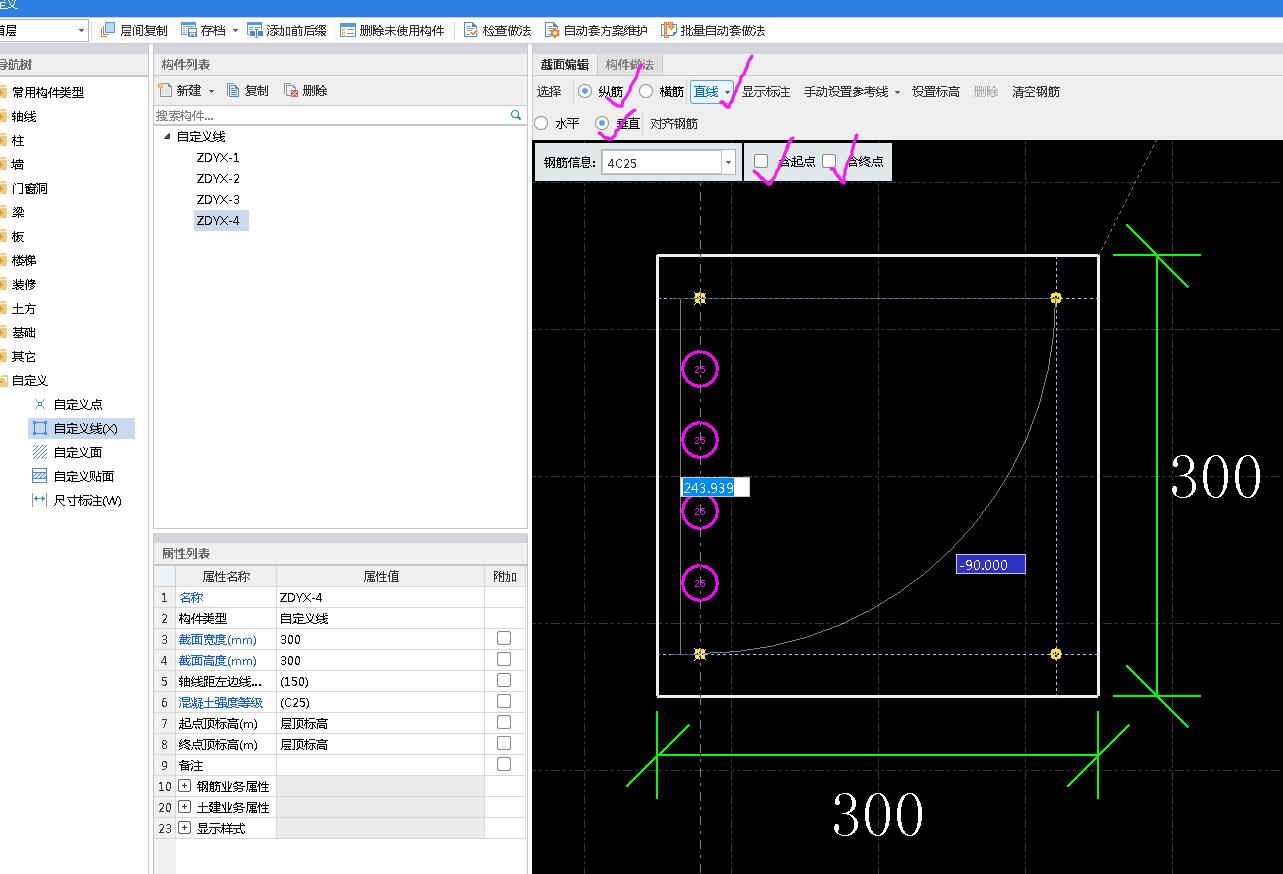1283x874 pixels.
Task: Open the floor selection dropdown
Action: [81, 31]
